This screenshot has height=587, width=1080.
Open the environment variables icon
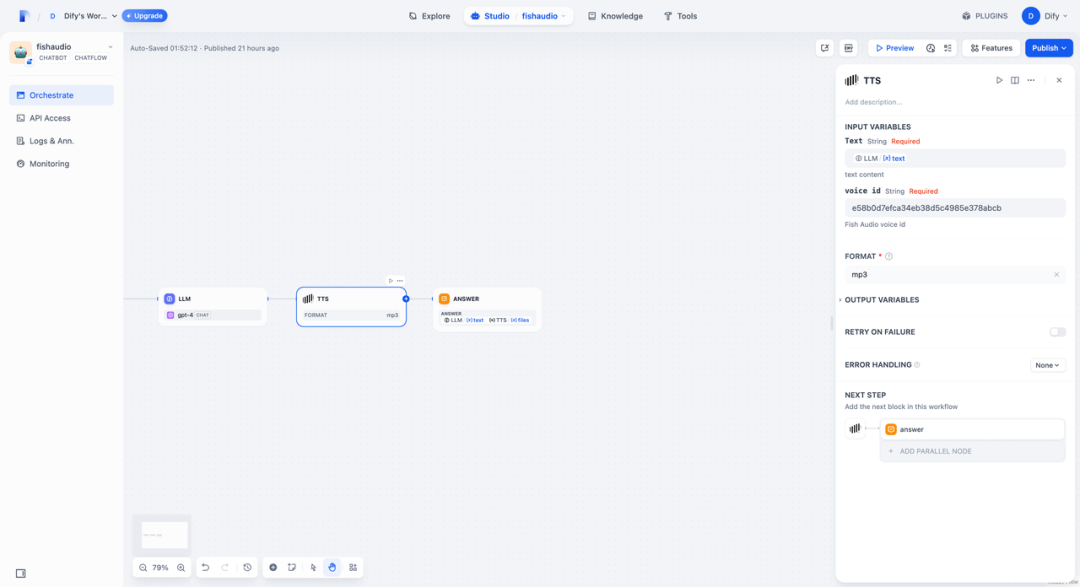[x=849, y=48]
